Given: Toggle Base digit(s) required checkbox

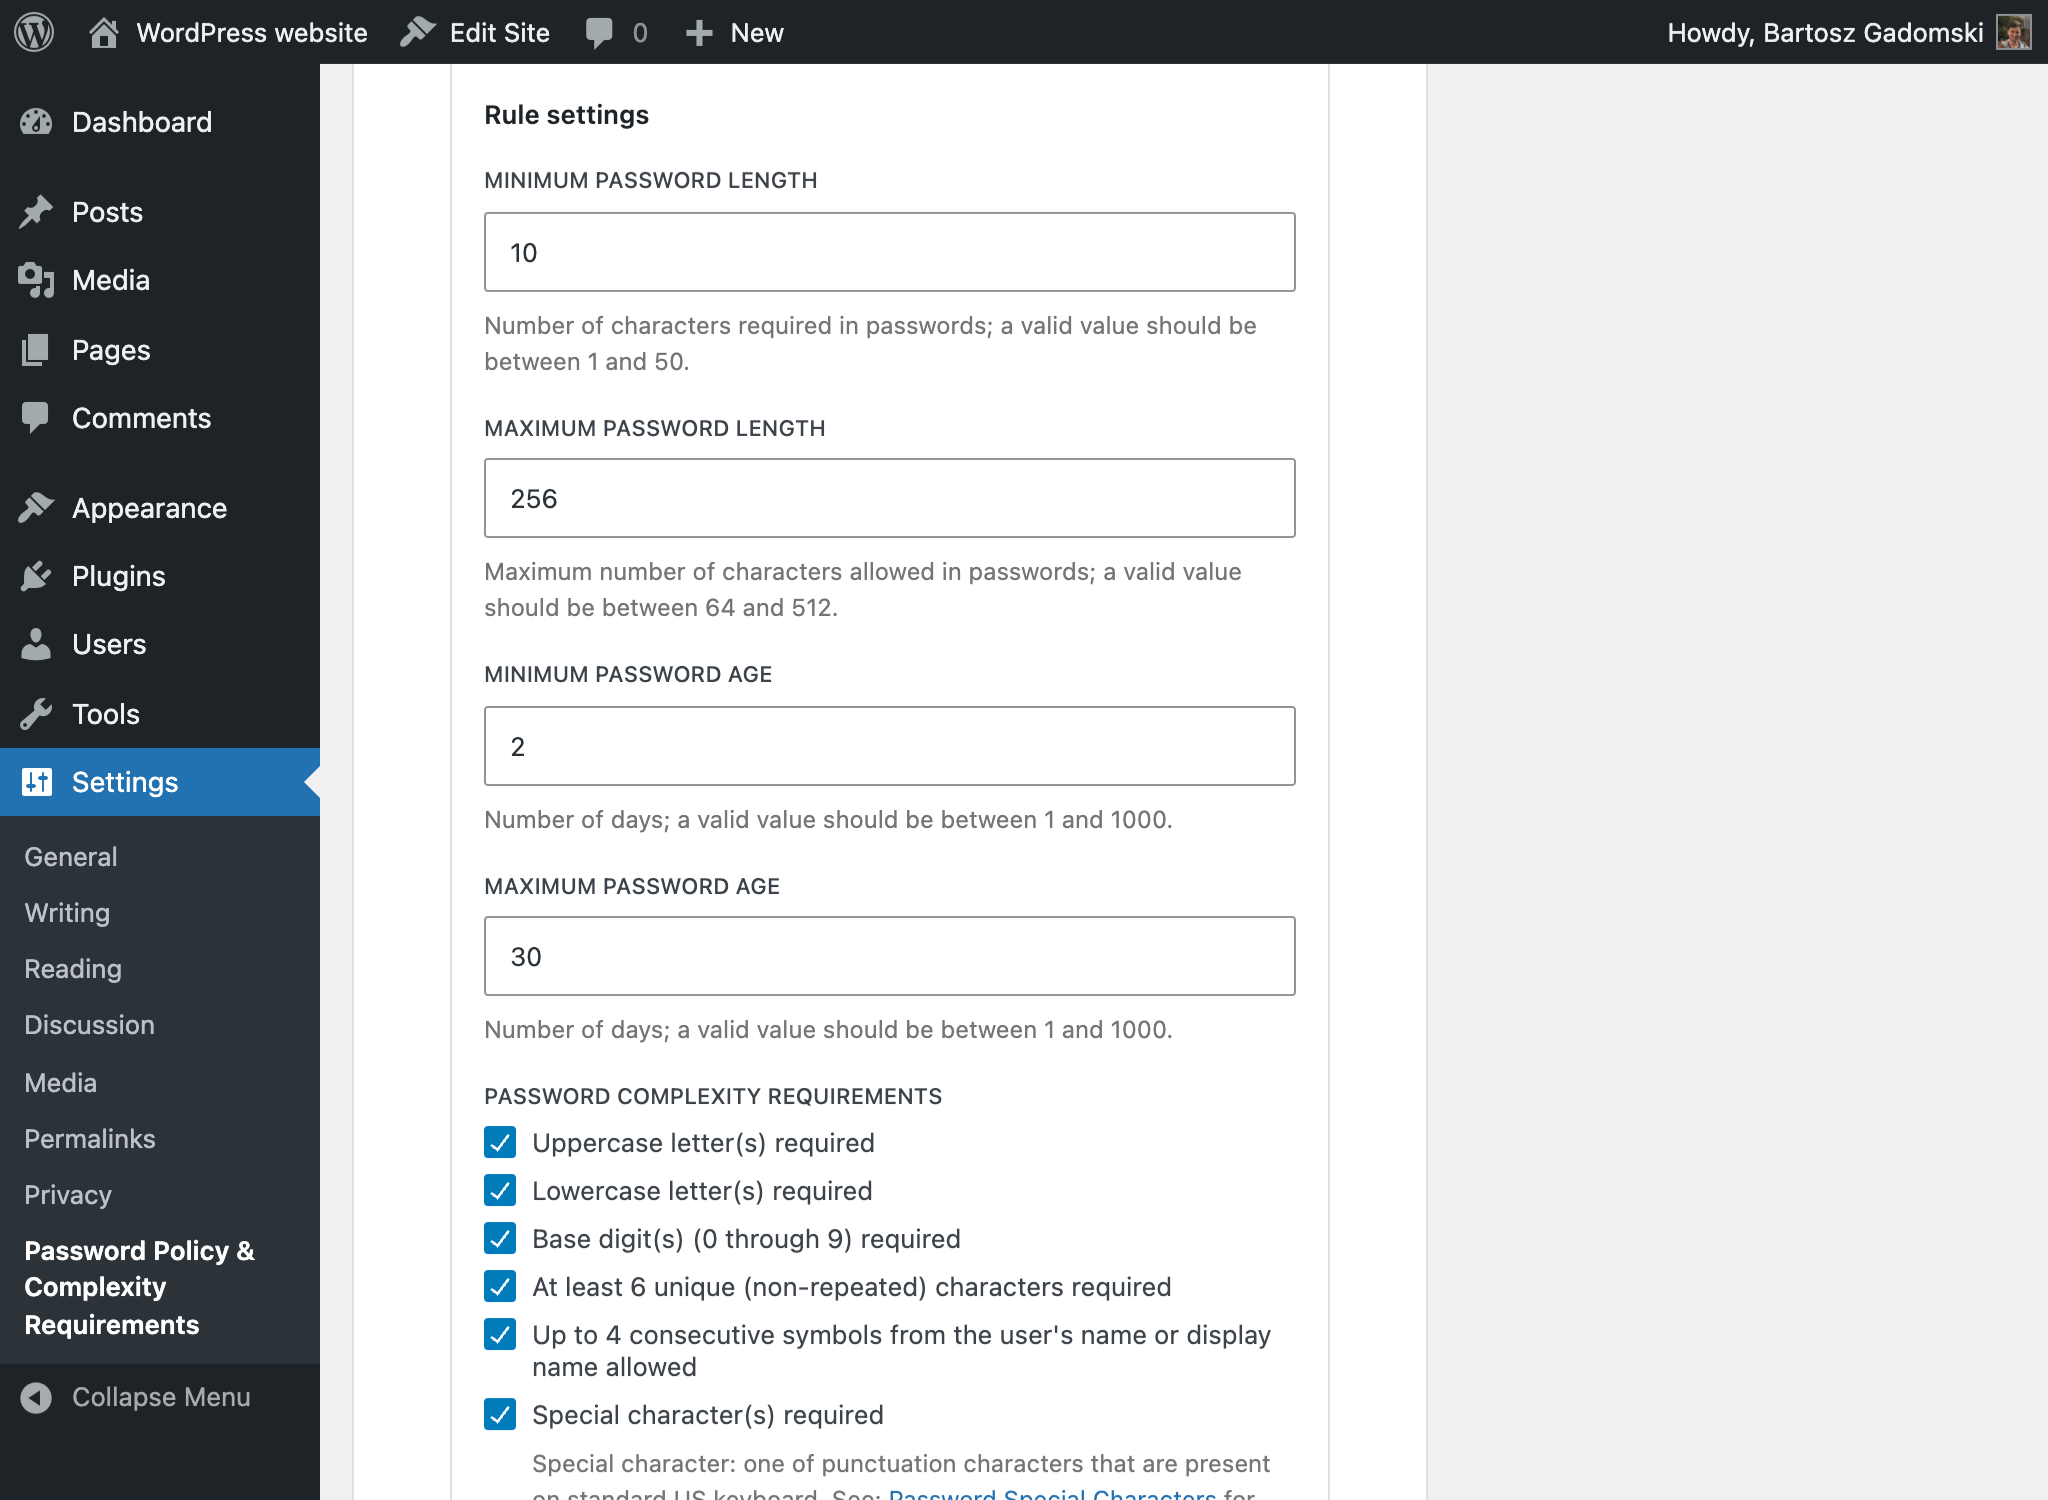Looking at the screenshot, I should tap(500, 1238).
